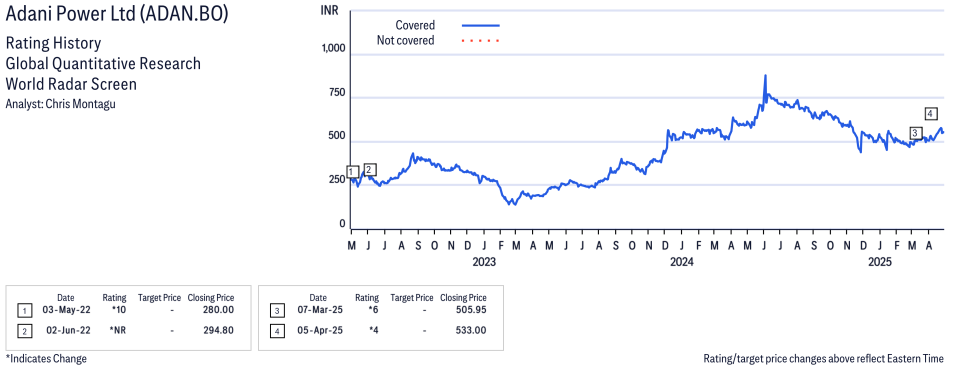Screen dimensions: 955x365
Task: Click Date header in right table
Action: [x=318, y=298]
